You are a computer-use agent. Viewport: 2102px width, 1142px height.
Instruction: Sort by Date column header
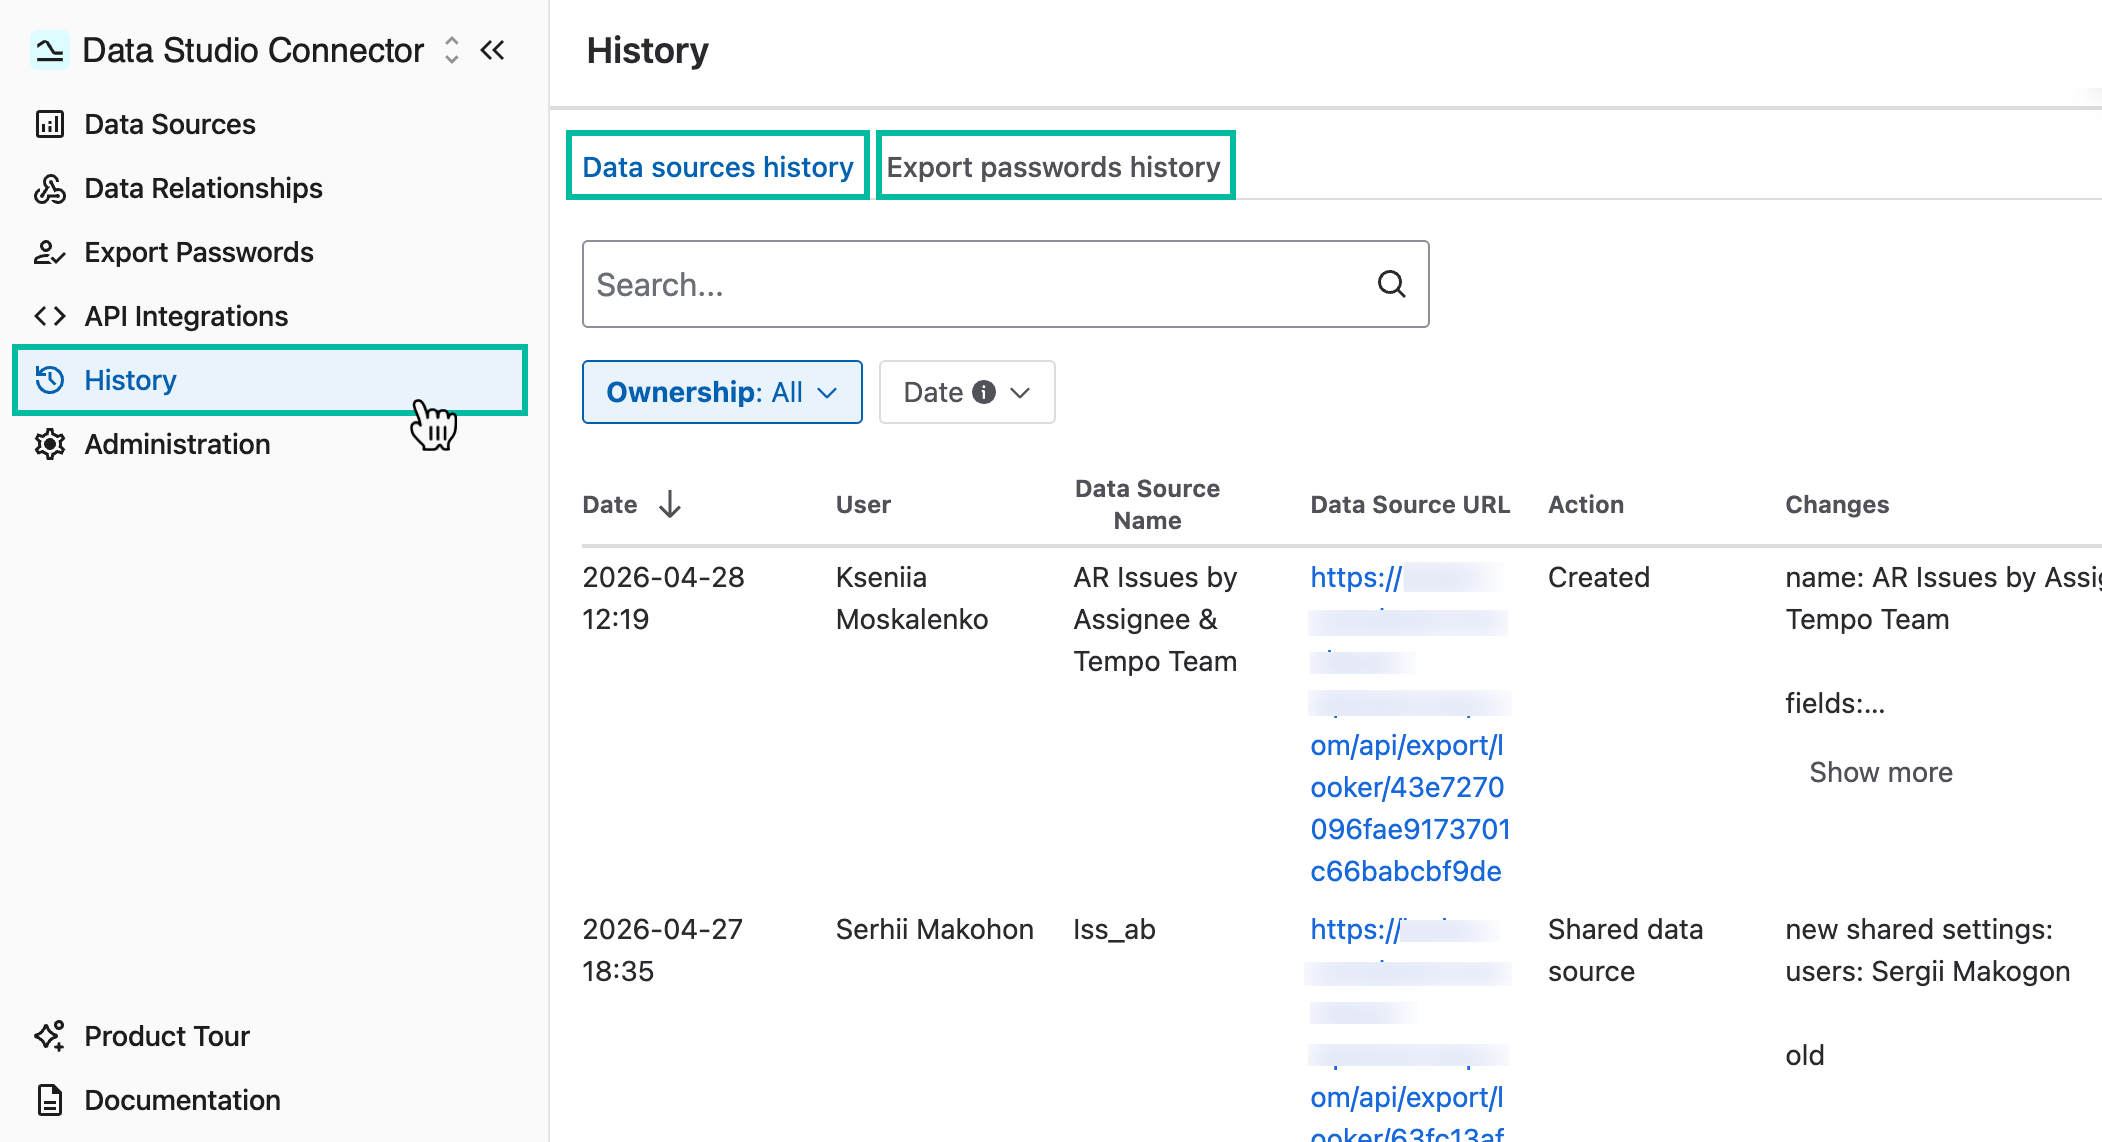click(610, 505)
